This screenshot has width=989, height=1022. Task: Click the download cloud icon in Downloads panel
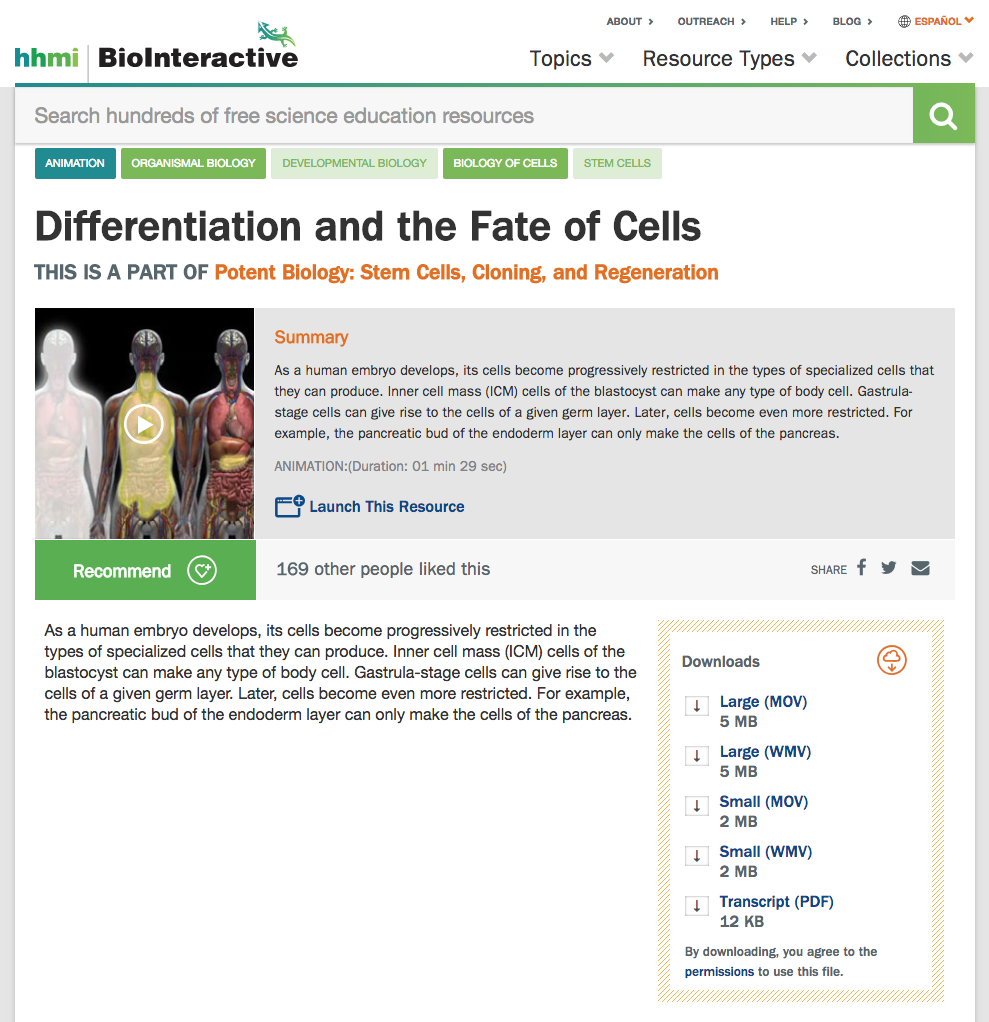point(891,660)
